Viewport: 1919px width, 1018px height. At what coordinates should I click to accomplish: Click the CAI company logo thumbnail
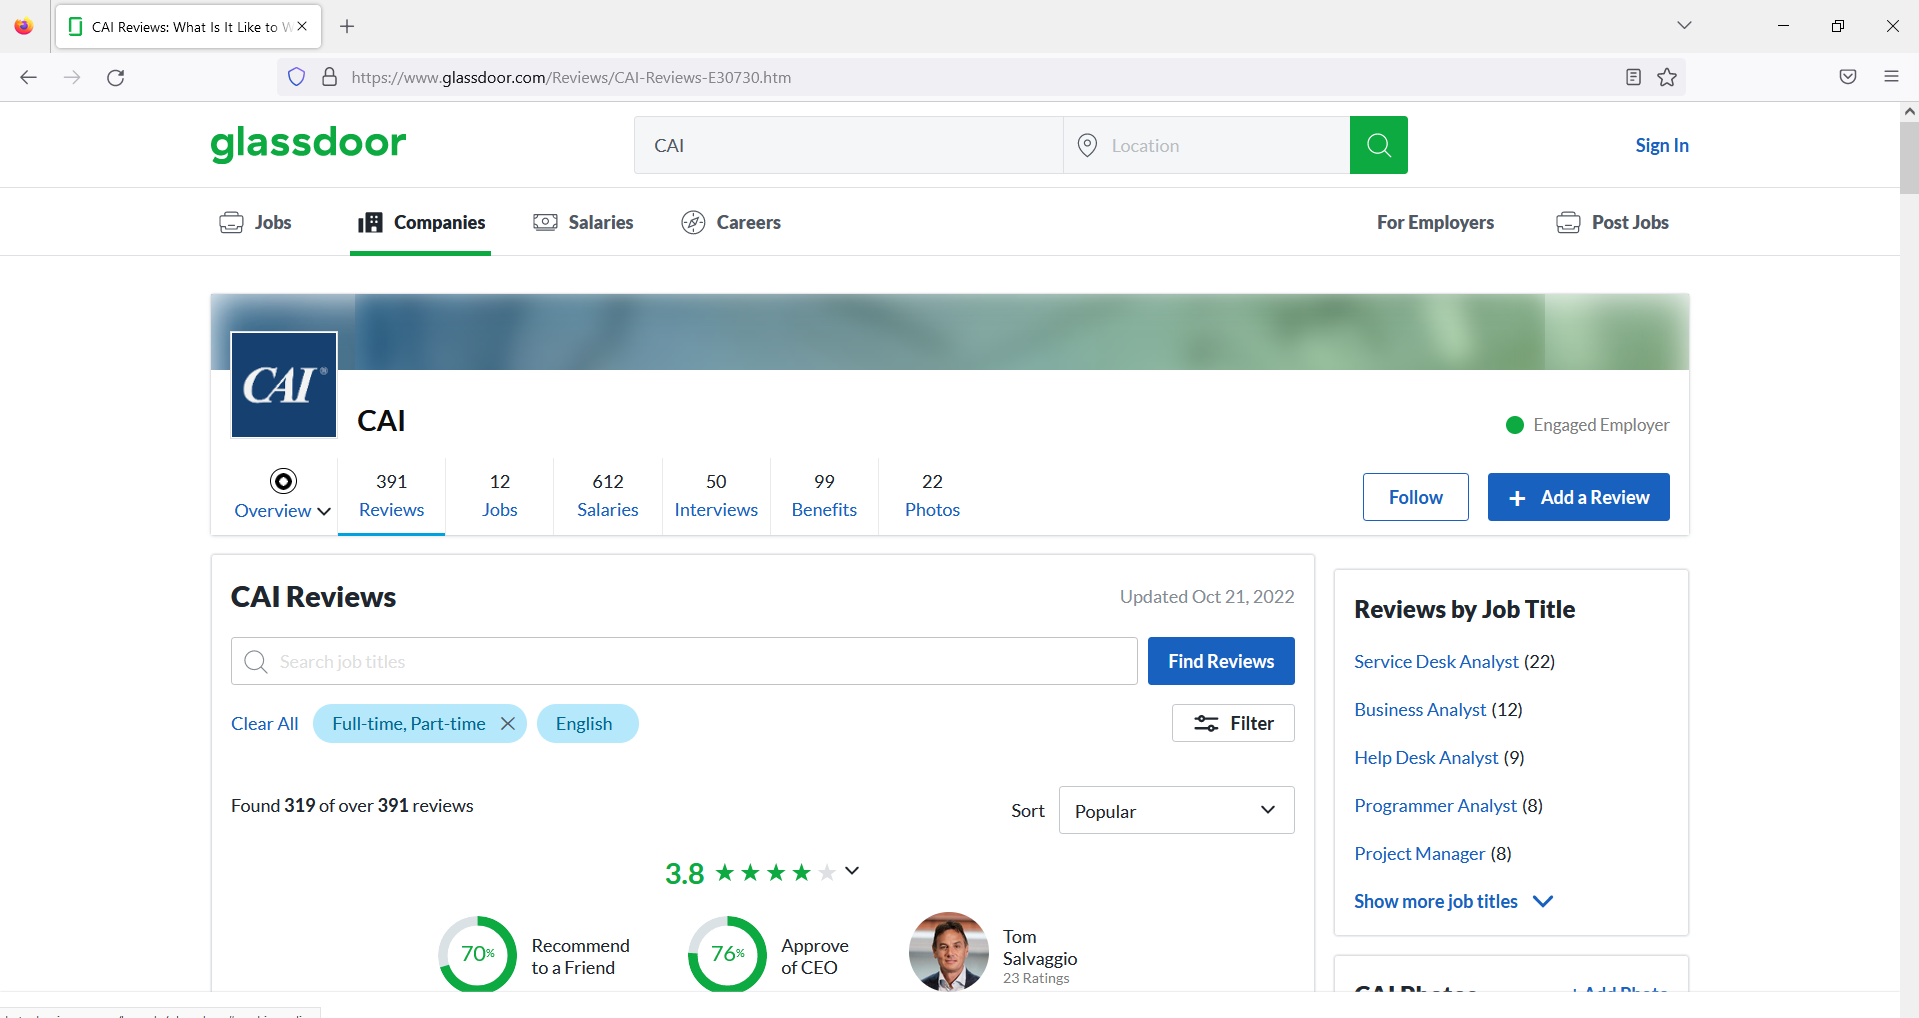(x=284, y=385)
